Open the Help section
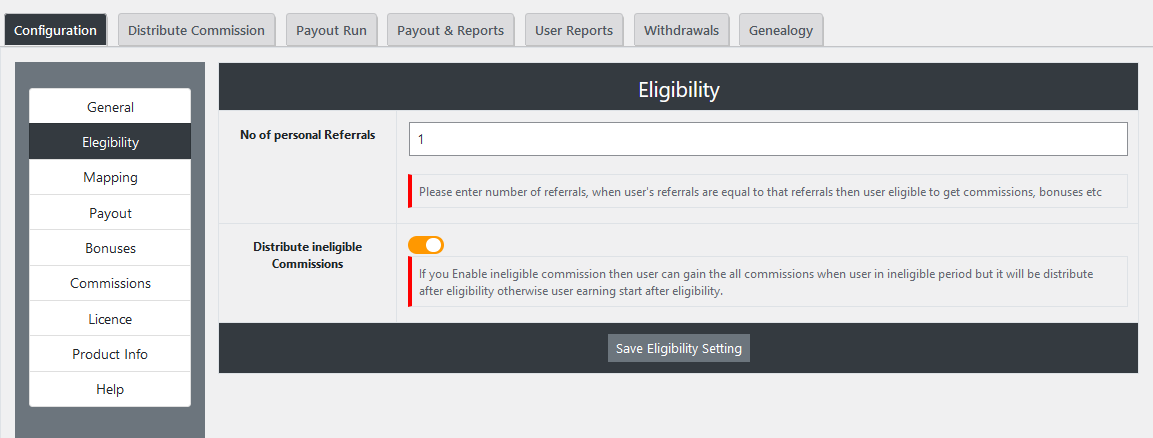Image resolution: width=1153 pixels, height=438 pixels. pyautogui.click(x=110, y=389)
